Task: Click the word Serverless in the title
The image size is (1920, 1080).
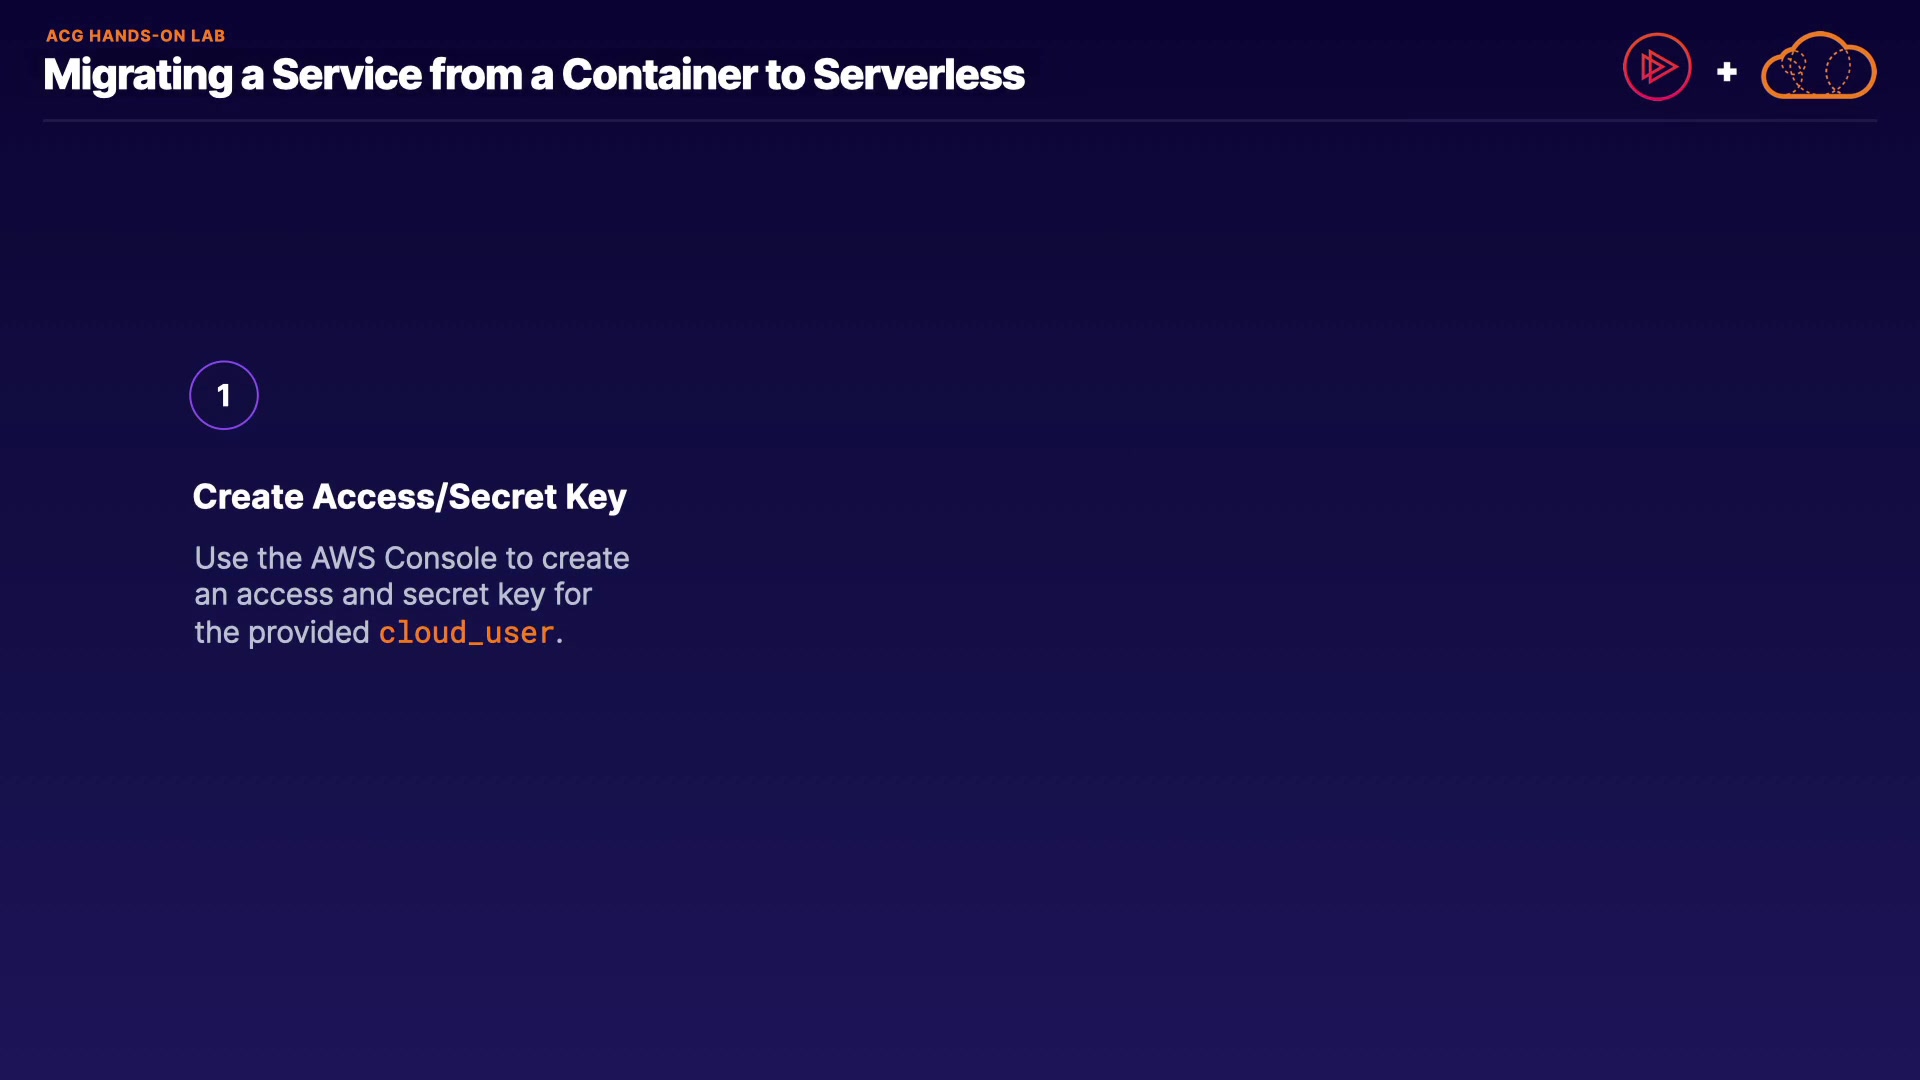Action: tap(918, 75)
